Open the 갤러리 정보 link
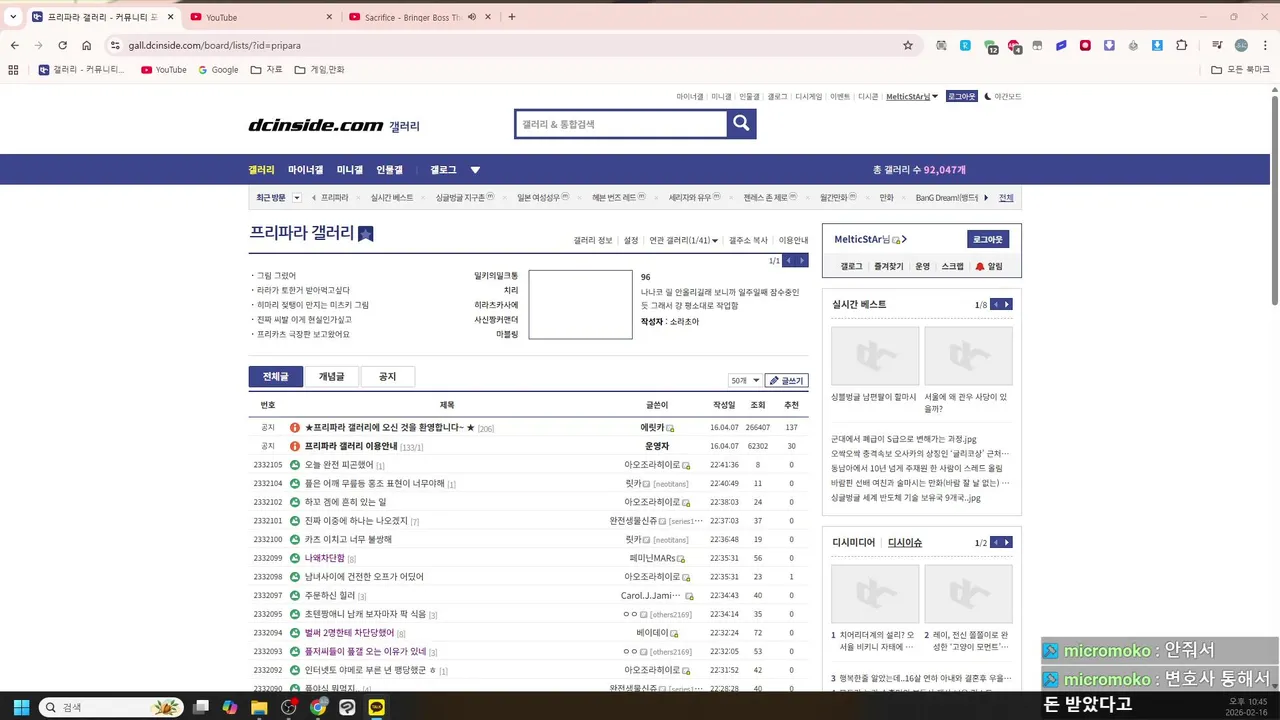The width and height of the screenshot is (1280, 720). pyautogui.click(x=593, y=240)
